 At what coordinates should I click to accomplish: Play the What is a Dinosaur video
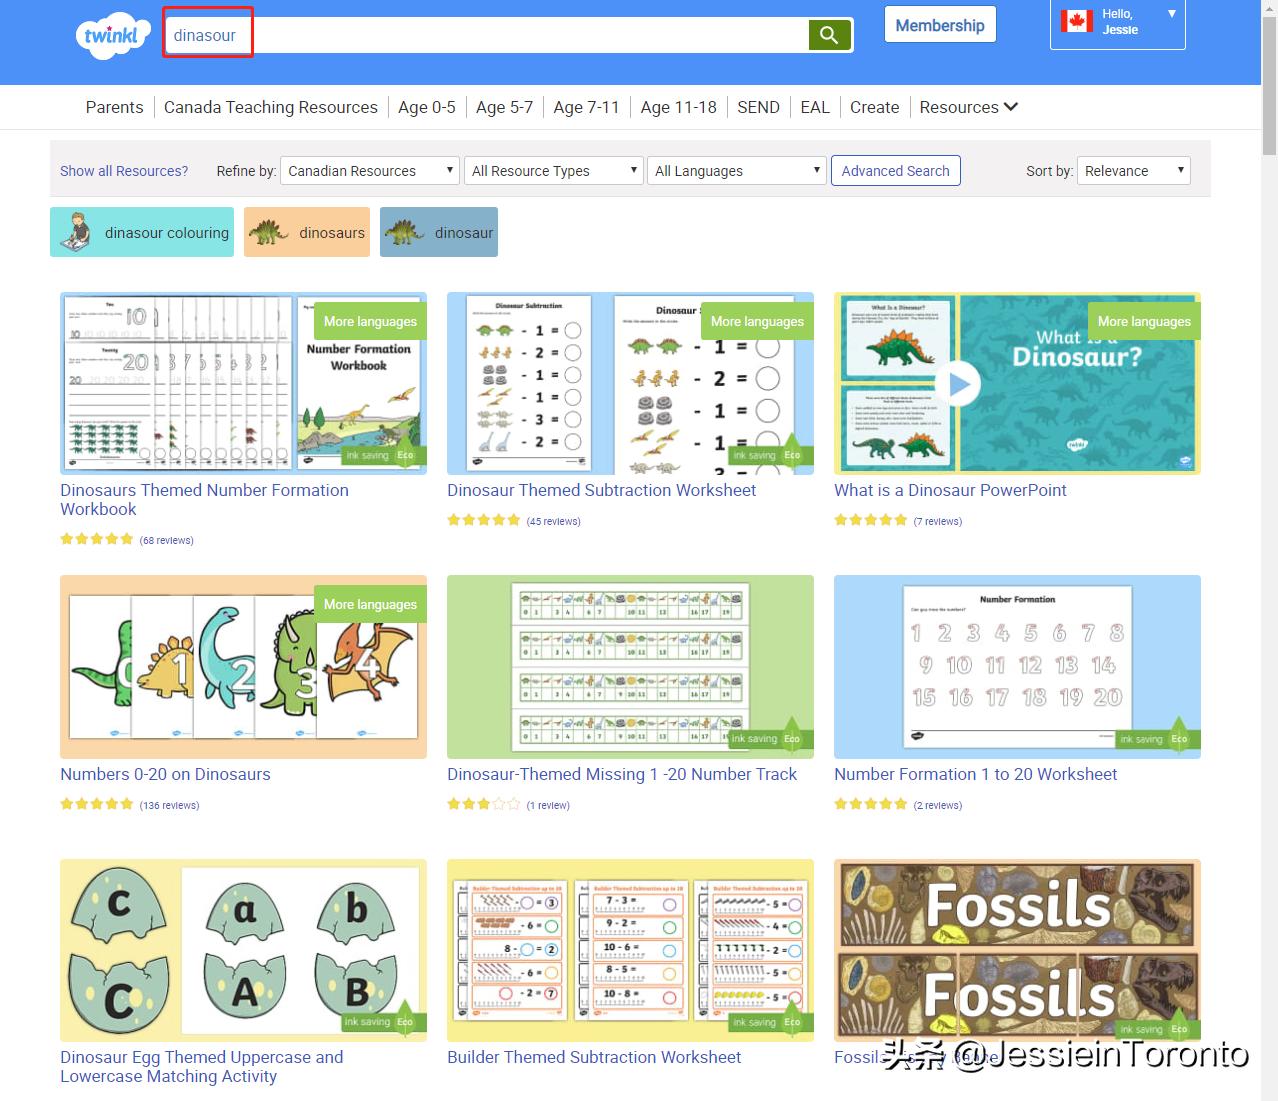958,384
